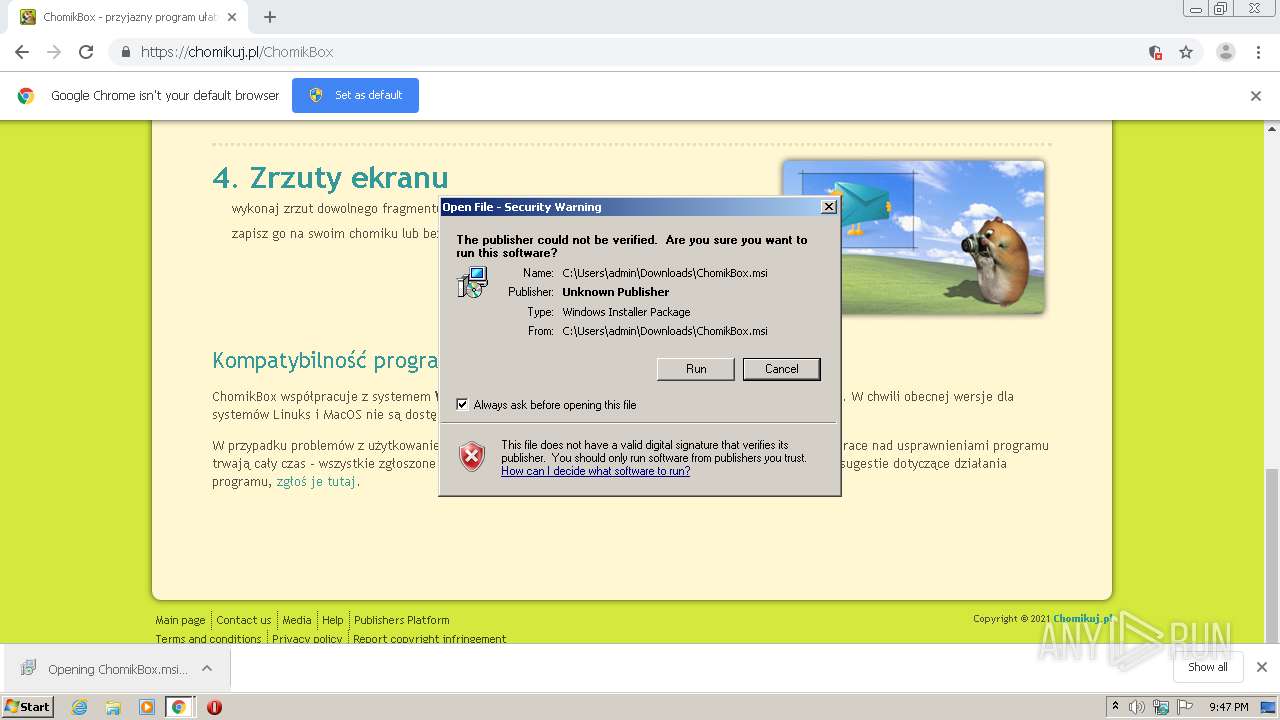This screenshot has height=720, width=1280.
Task: Click the Chrome taskbar icon
Action: pyautogui.click(x=178, y=707)
